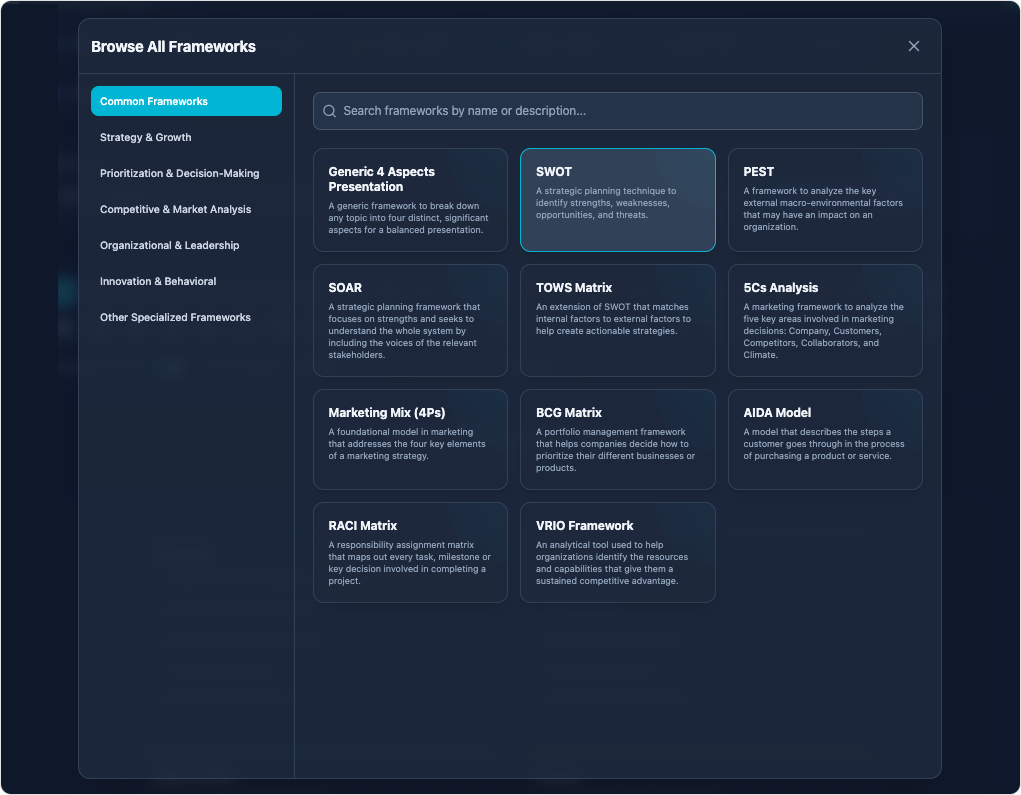
Task: Go to Innovation & Behavioral category
Action: coord(158,281)
